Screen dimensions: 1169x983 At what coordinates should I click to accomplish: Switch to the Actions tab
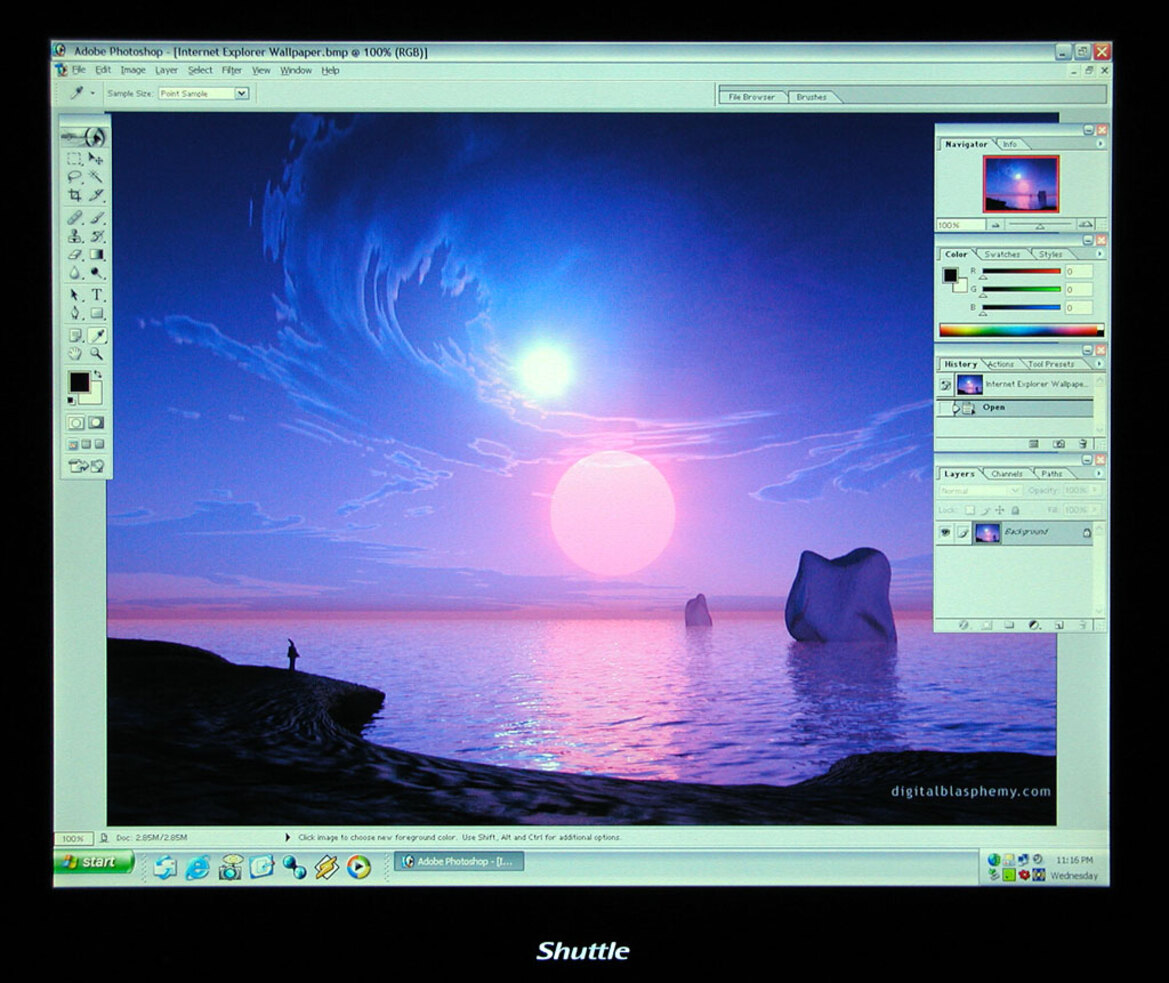(x=1001, y=364)
